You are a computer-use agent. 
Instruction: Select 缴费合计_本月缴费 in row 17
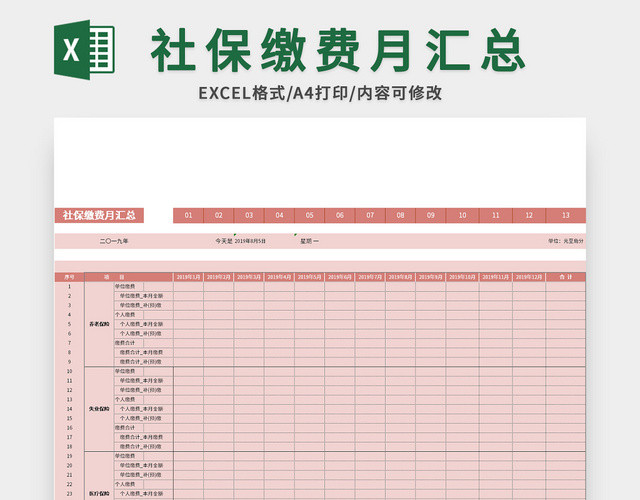coord(141,437)
